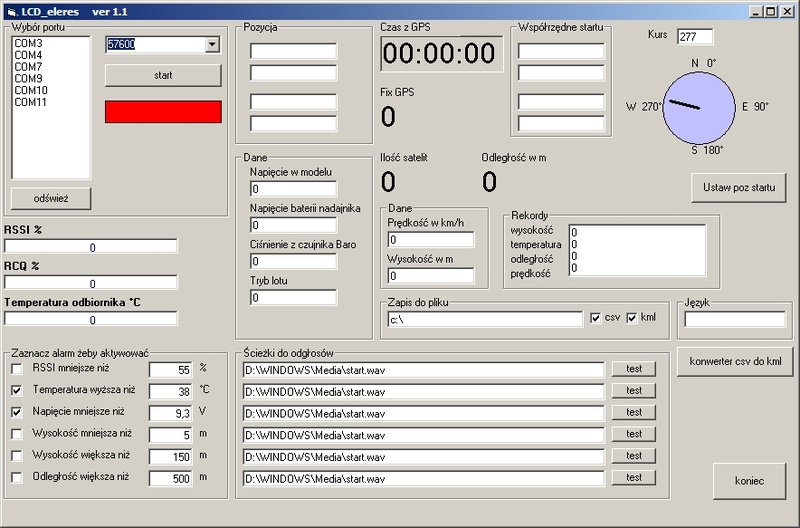This screenshot has height=528, width=800.
Task: Click the first Pozycja field
Action: tap(293, 51)
